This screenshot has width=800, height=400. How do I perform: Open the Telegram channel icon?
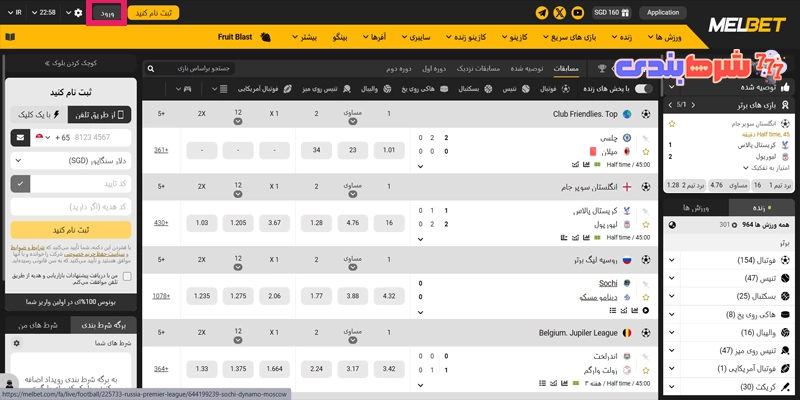coord(542,13)
